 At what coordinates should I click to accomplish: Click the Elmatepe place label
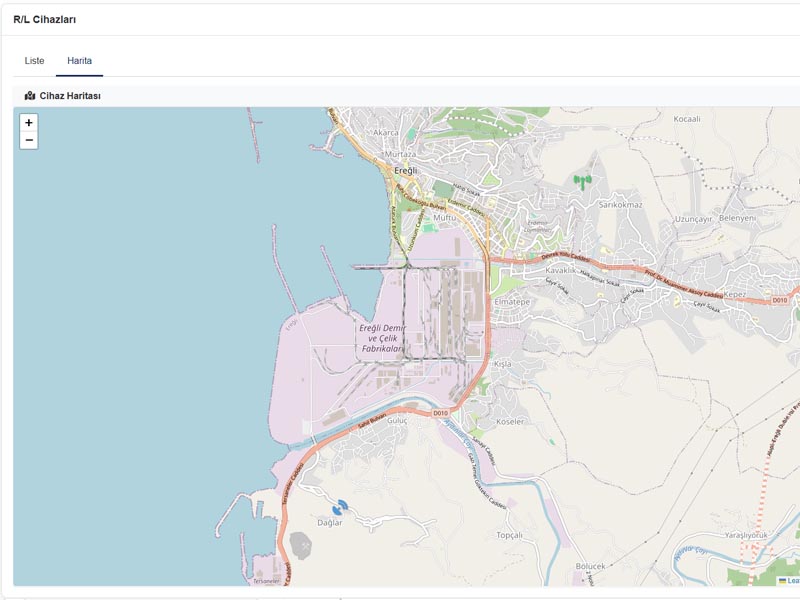pyautogui.click(x=512, y=302)
